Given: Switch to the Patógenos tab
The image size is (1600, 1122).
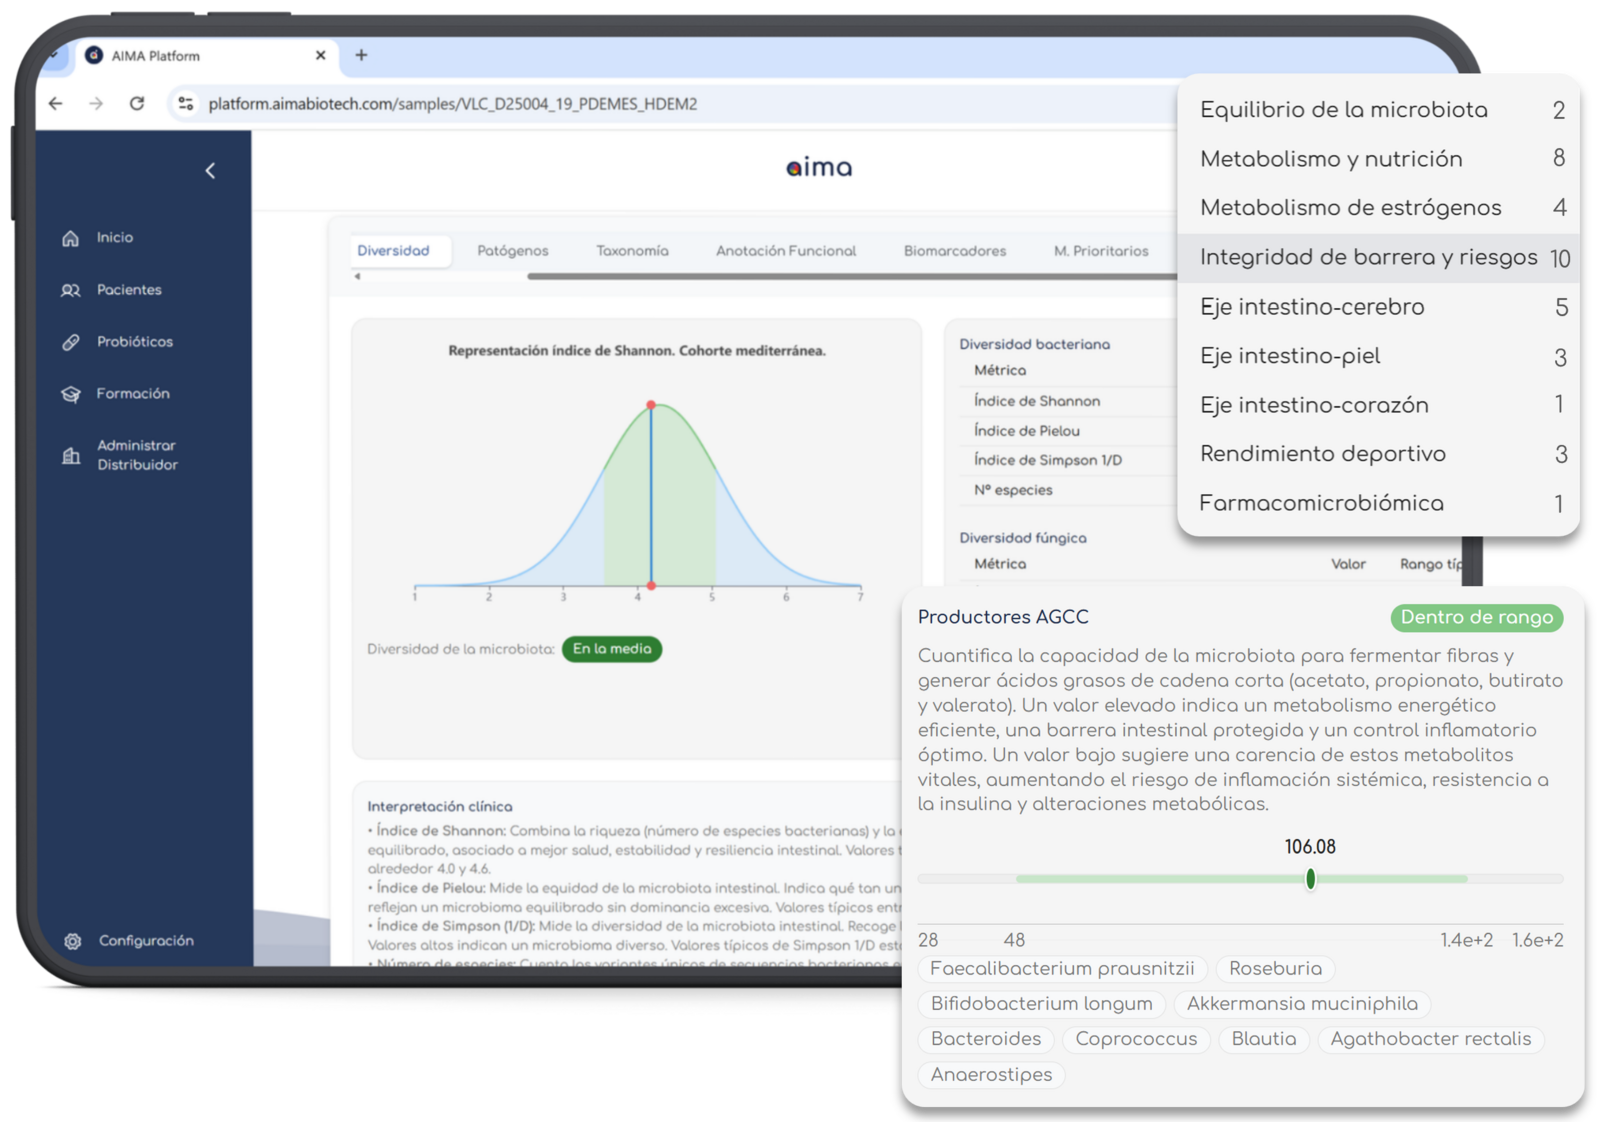Looking at the screenshot, I should tap(513, 251).
